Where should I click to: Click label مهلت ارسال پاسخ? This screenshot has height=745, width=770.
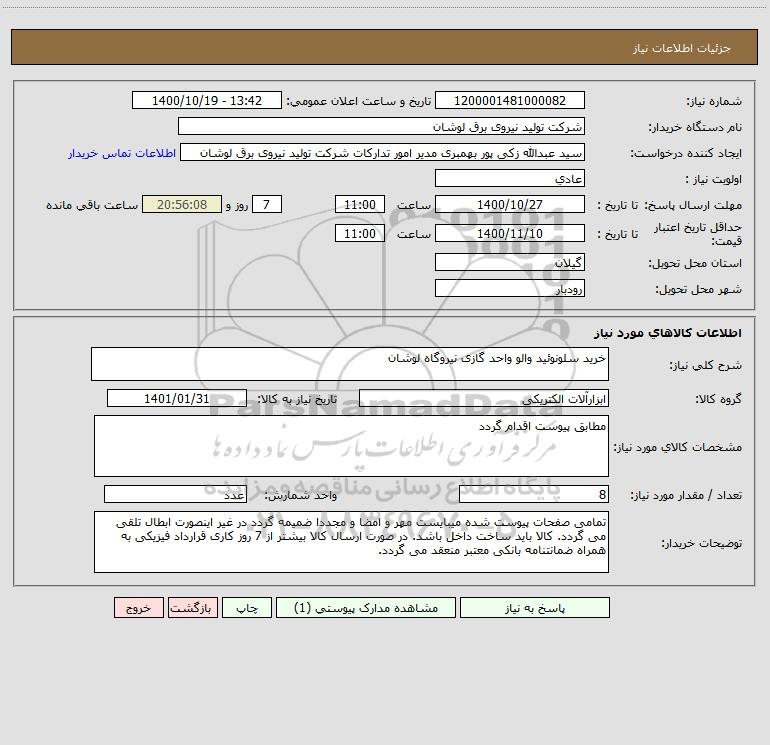(693, 205)
